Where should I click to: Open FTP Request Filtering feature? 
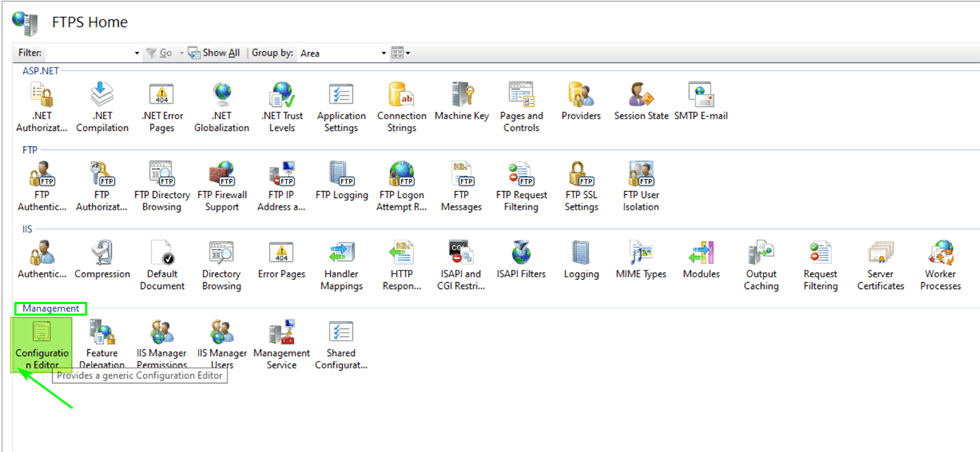[x=521, y=186]
